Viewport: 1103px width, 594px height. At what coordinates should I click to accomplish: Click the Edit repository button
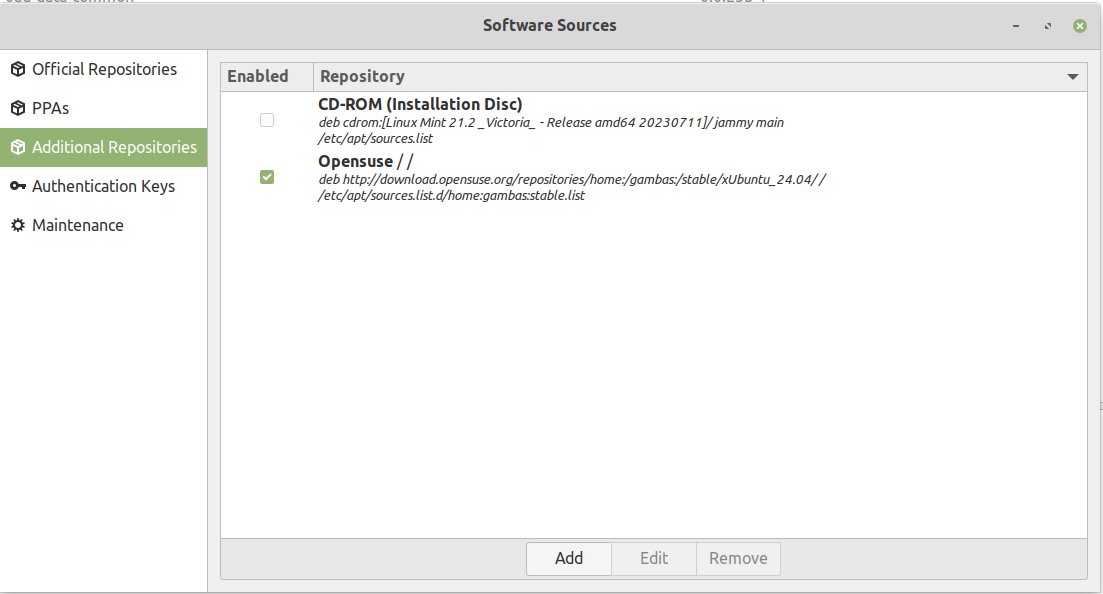point(654,558)
